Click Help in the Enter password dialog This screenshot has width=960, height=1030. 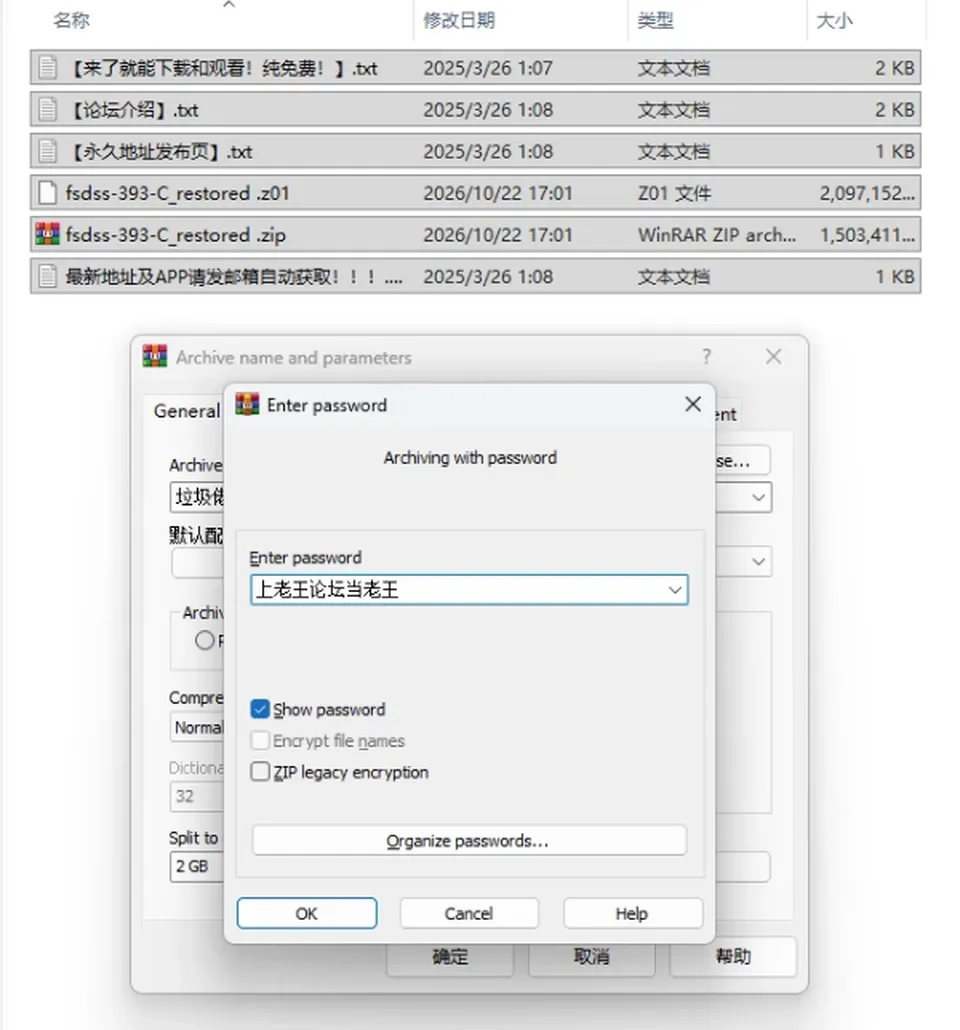point(632,913)
